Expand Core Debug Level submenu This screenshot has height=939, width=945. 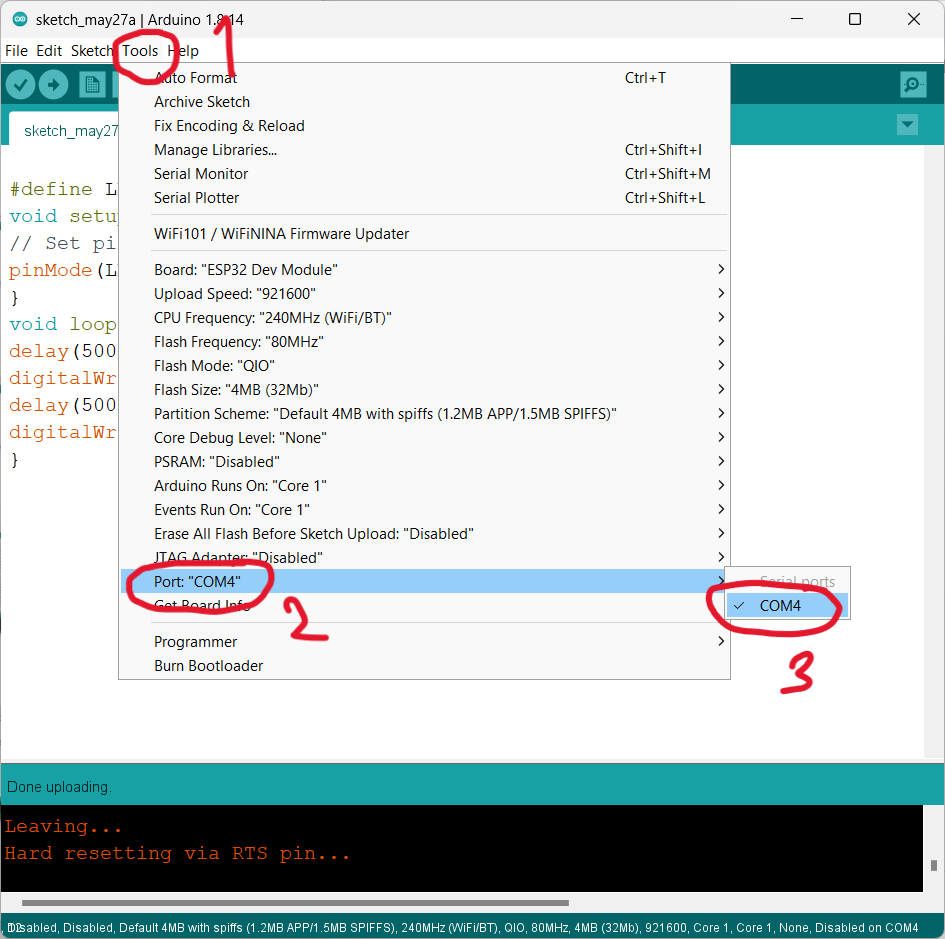click(424, 438)
